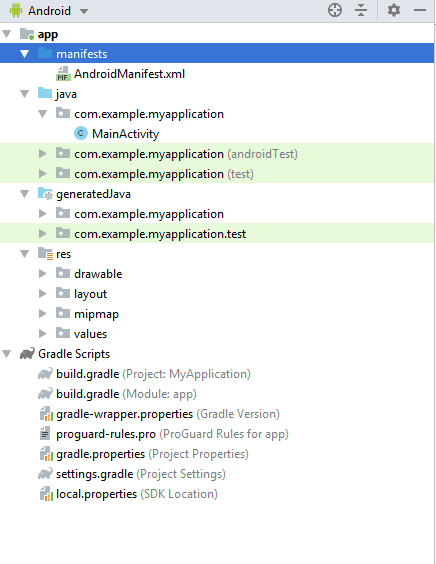Click the settings.gradle elephant icon
Screen dimensions: 436x564
coord(45,474)
